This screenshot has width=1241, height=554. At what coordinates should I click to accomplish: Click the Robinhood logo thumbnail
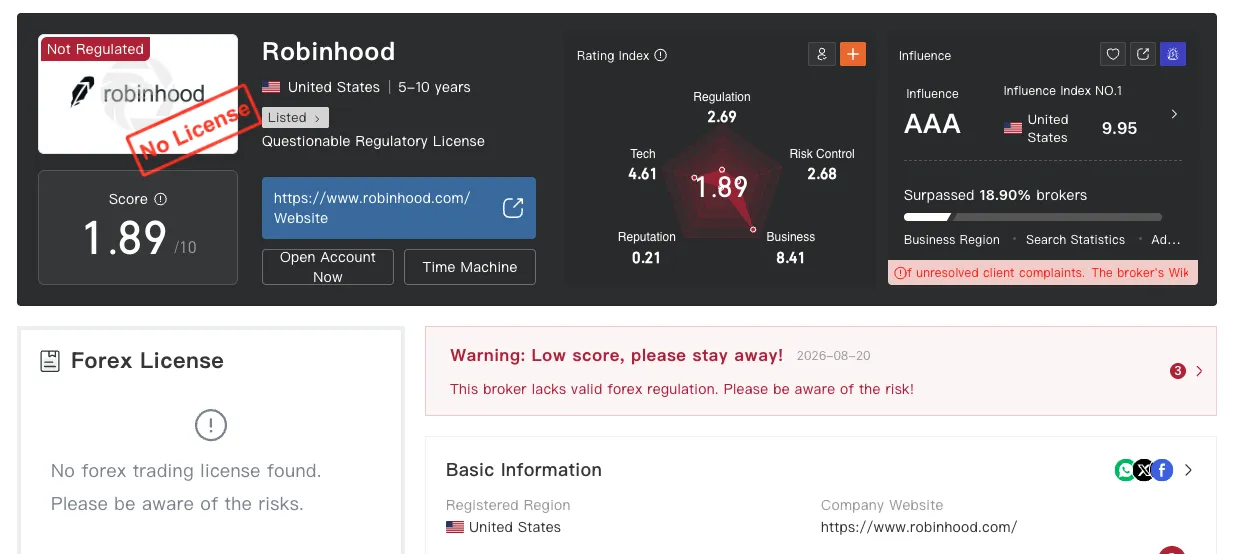[x=138, y=94]
